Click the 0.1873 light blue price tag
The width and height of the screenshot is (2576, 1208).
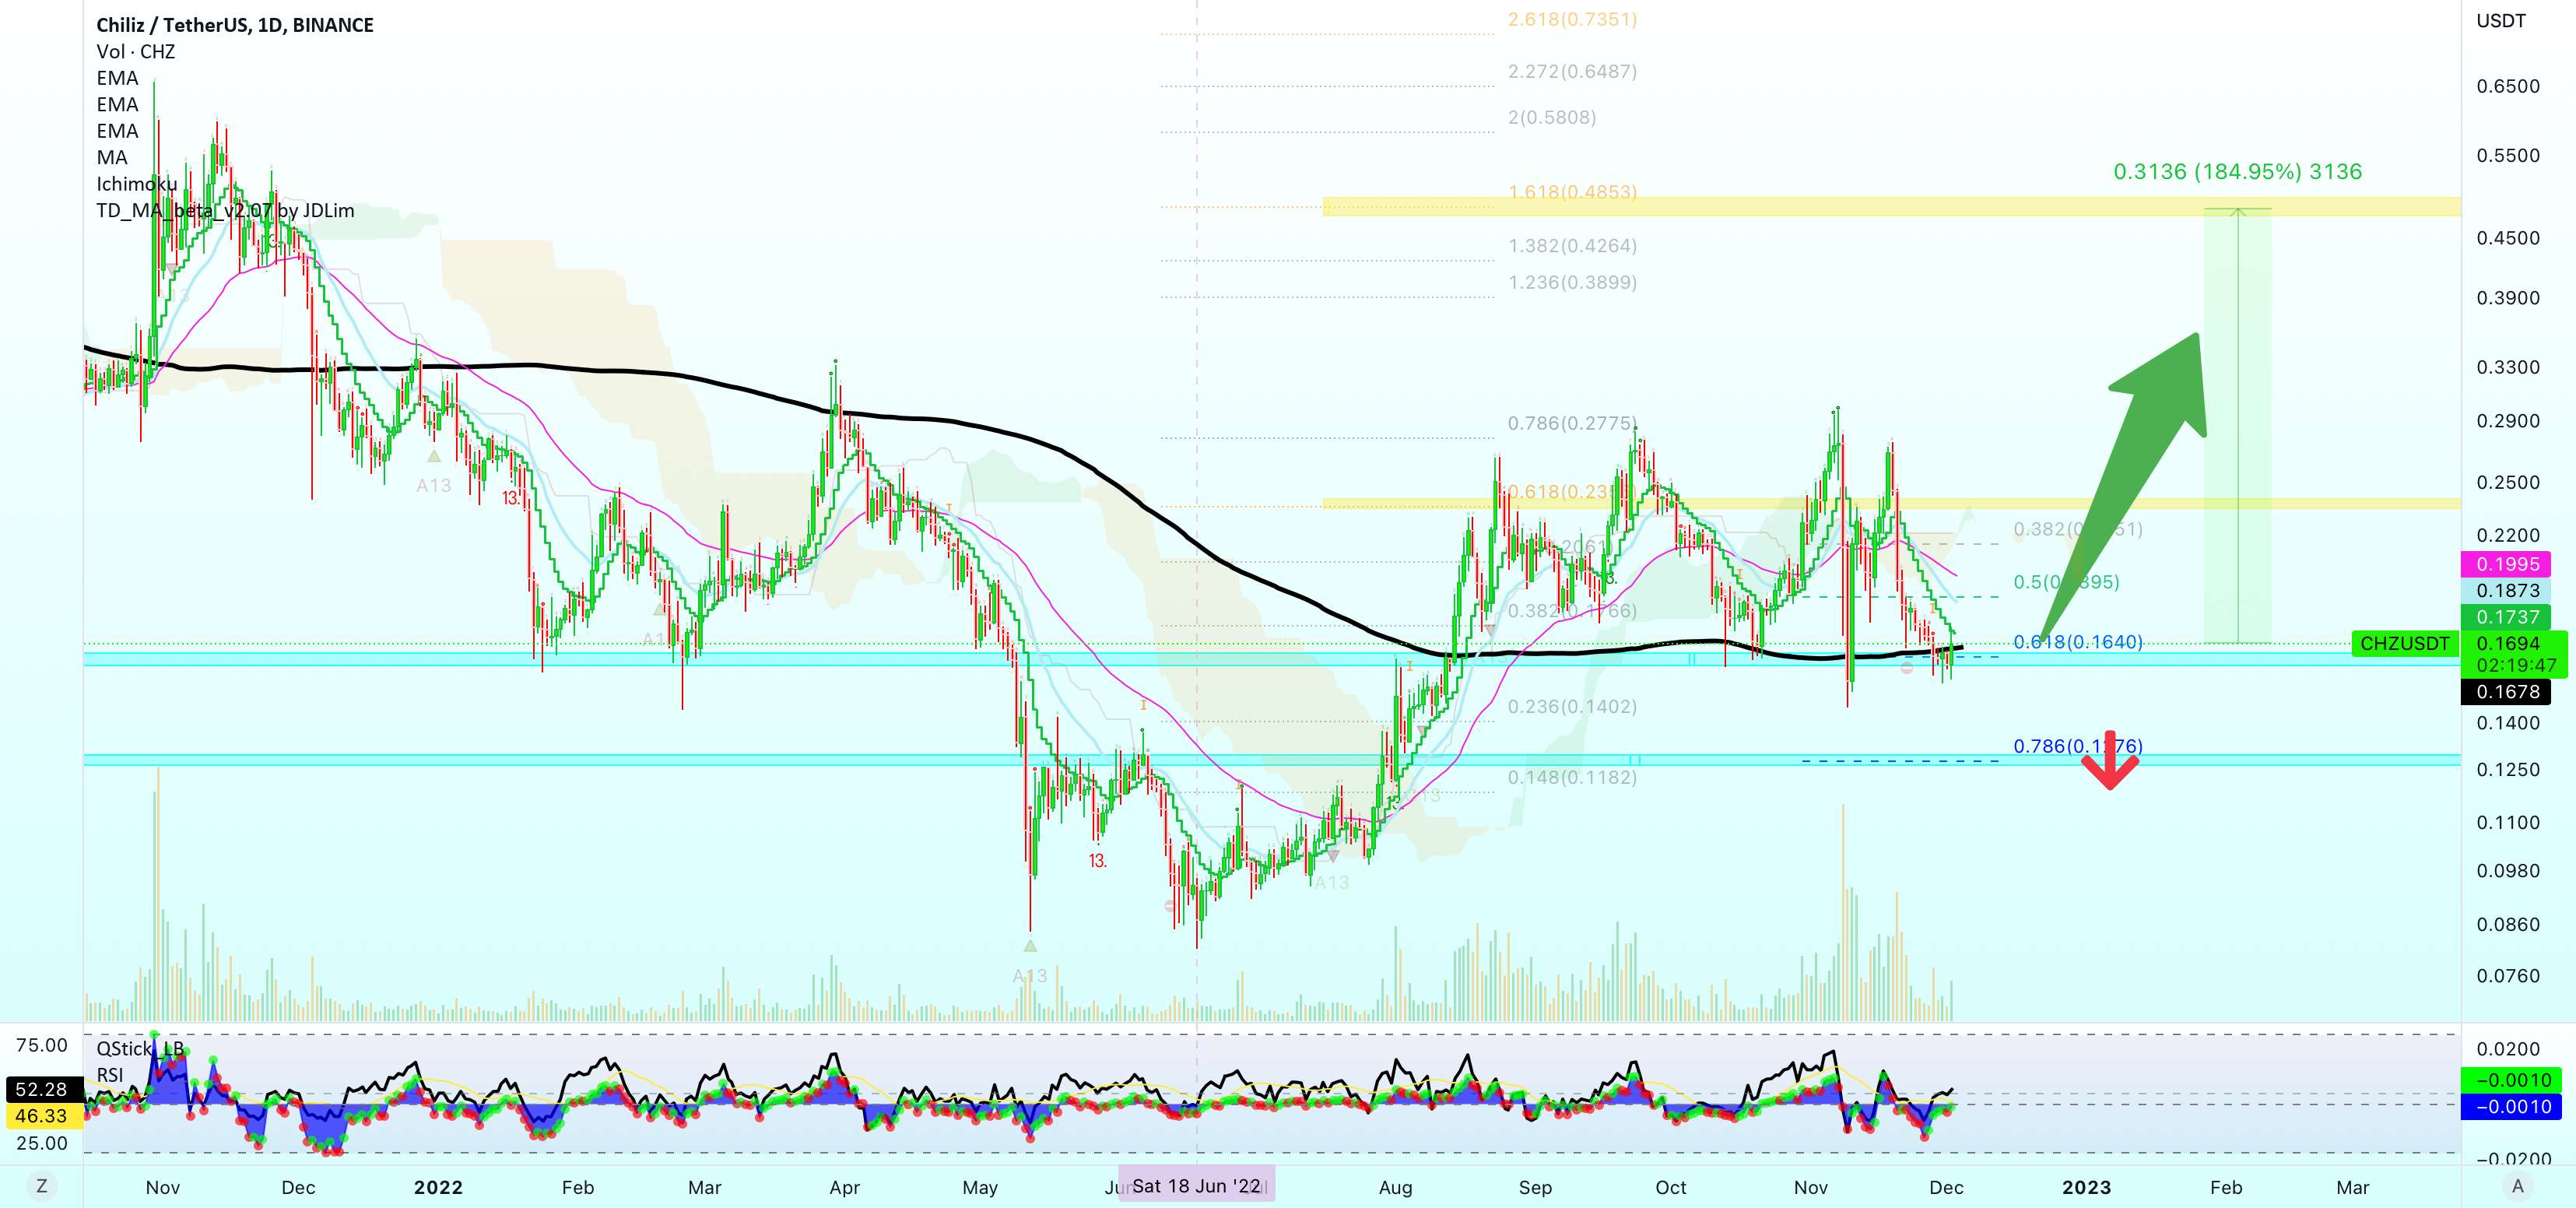coord(2507,591)
